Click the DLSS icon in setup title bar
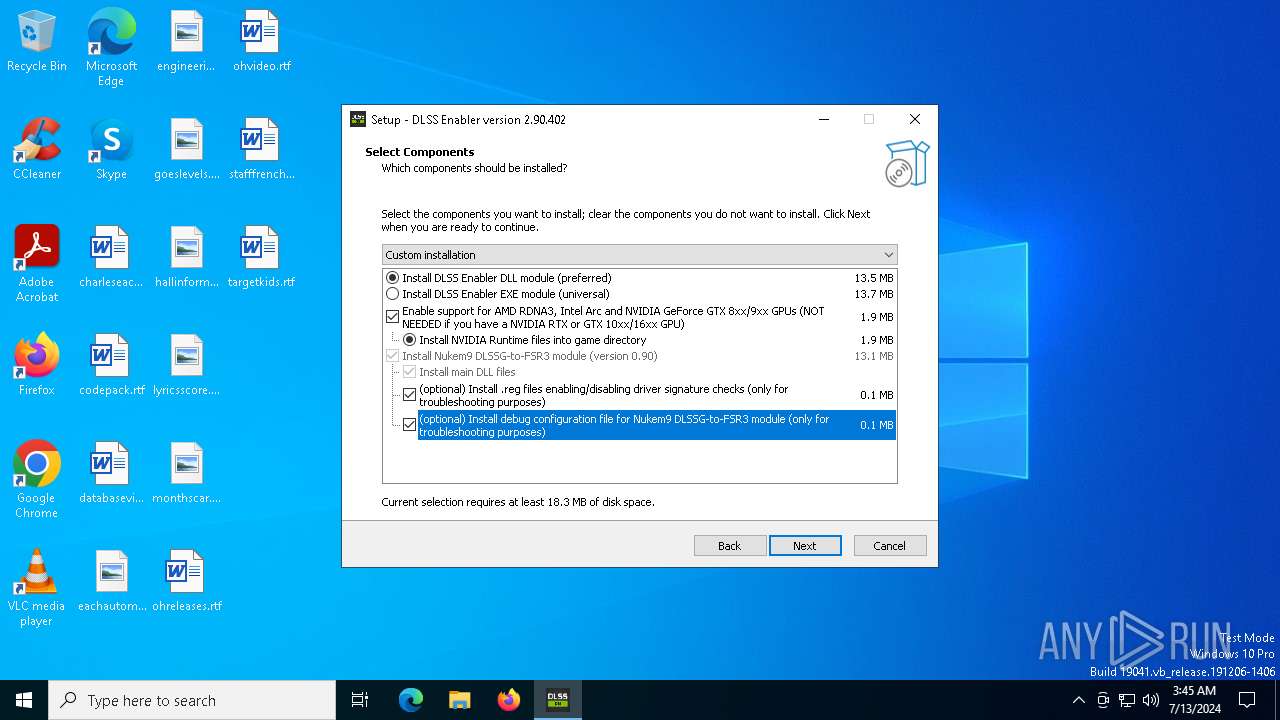This screenshot has width=1280, height=720. pyautogui.click(x=358, y=119)
